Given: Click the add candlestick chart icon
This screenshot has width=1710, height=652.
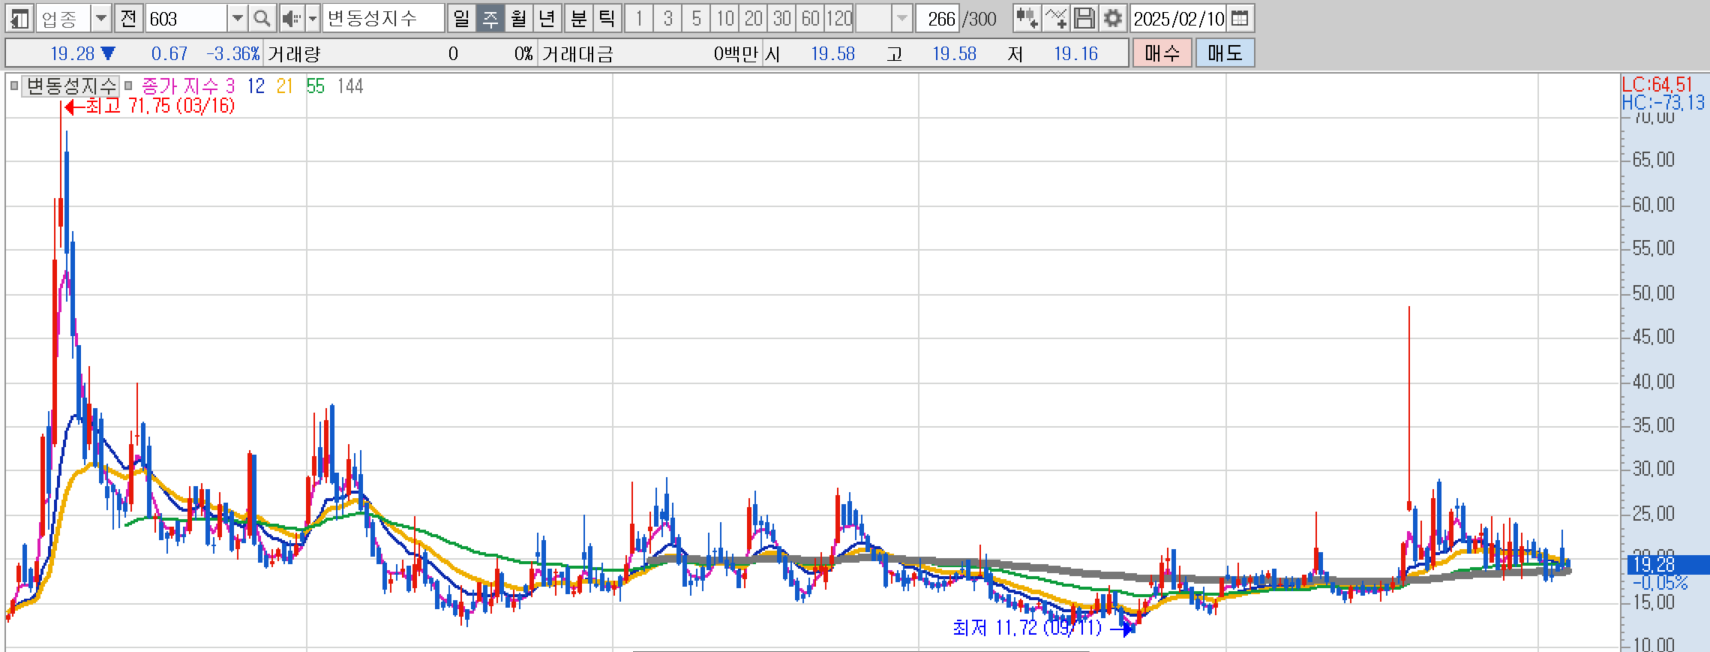Looking at the screenshot, I should pos(1026,18).
